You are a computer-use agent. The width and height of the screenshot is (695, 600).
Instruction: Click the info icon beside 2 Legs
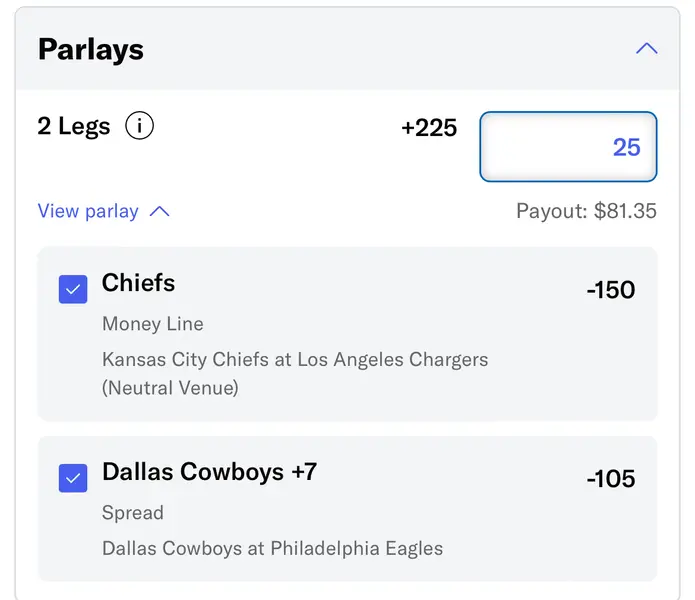(139, 127)
